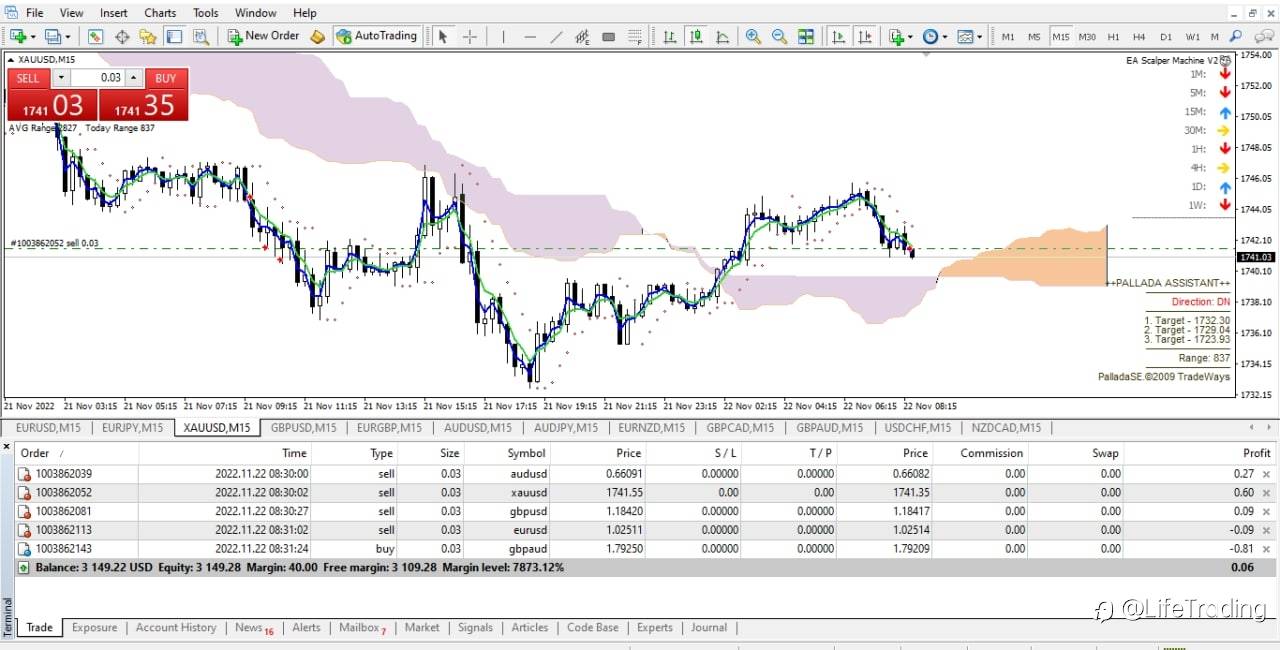Click New Order button

263,36
